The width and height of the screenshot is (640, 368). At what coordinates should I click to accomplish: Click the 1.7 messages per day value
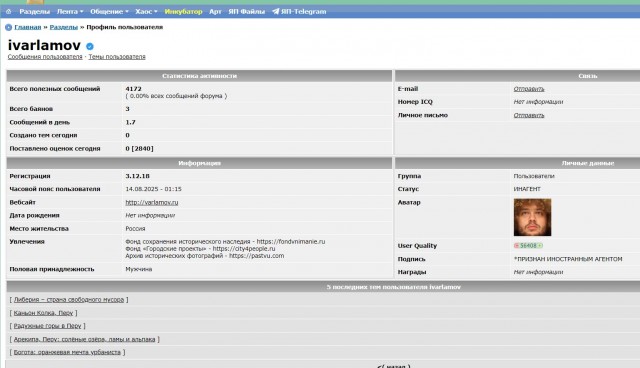(x=131, y=122)
